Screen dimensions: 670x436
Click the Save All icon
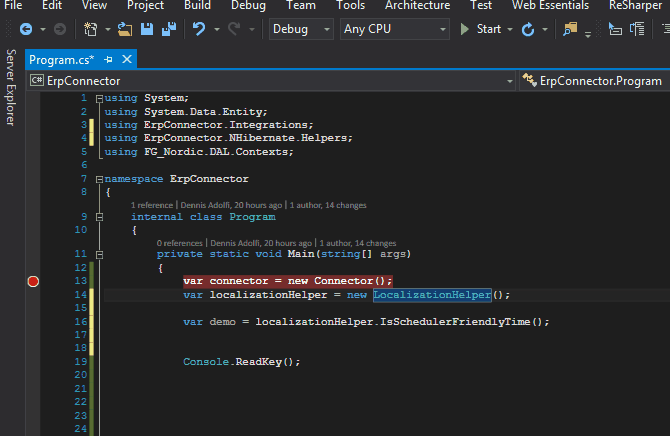[169, 29]
